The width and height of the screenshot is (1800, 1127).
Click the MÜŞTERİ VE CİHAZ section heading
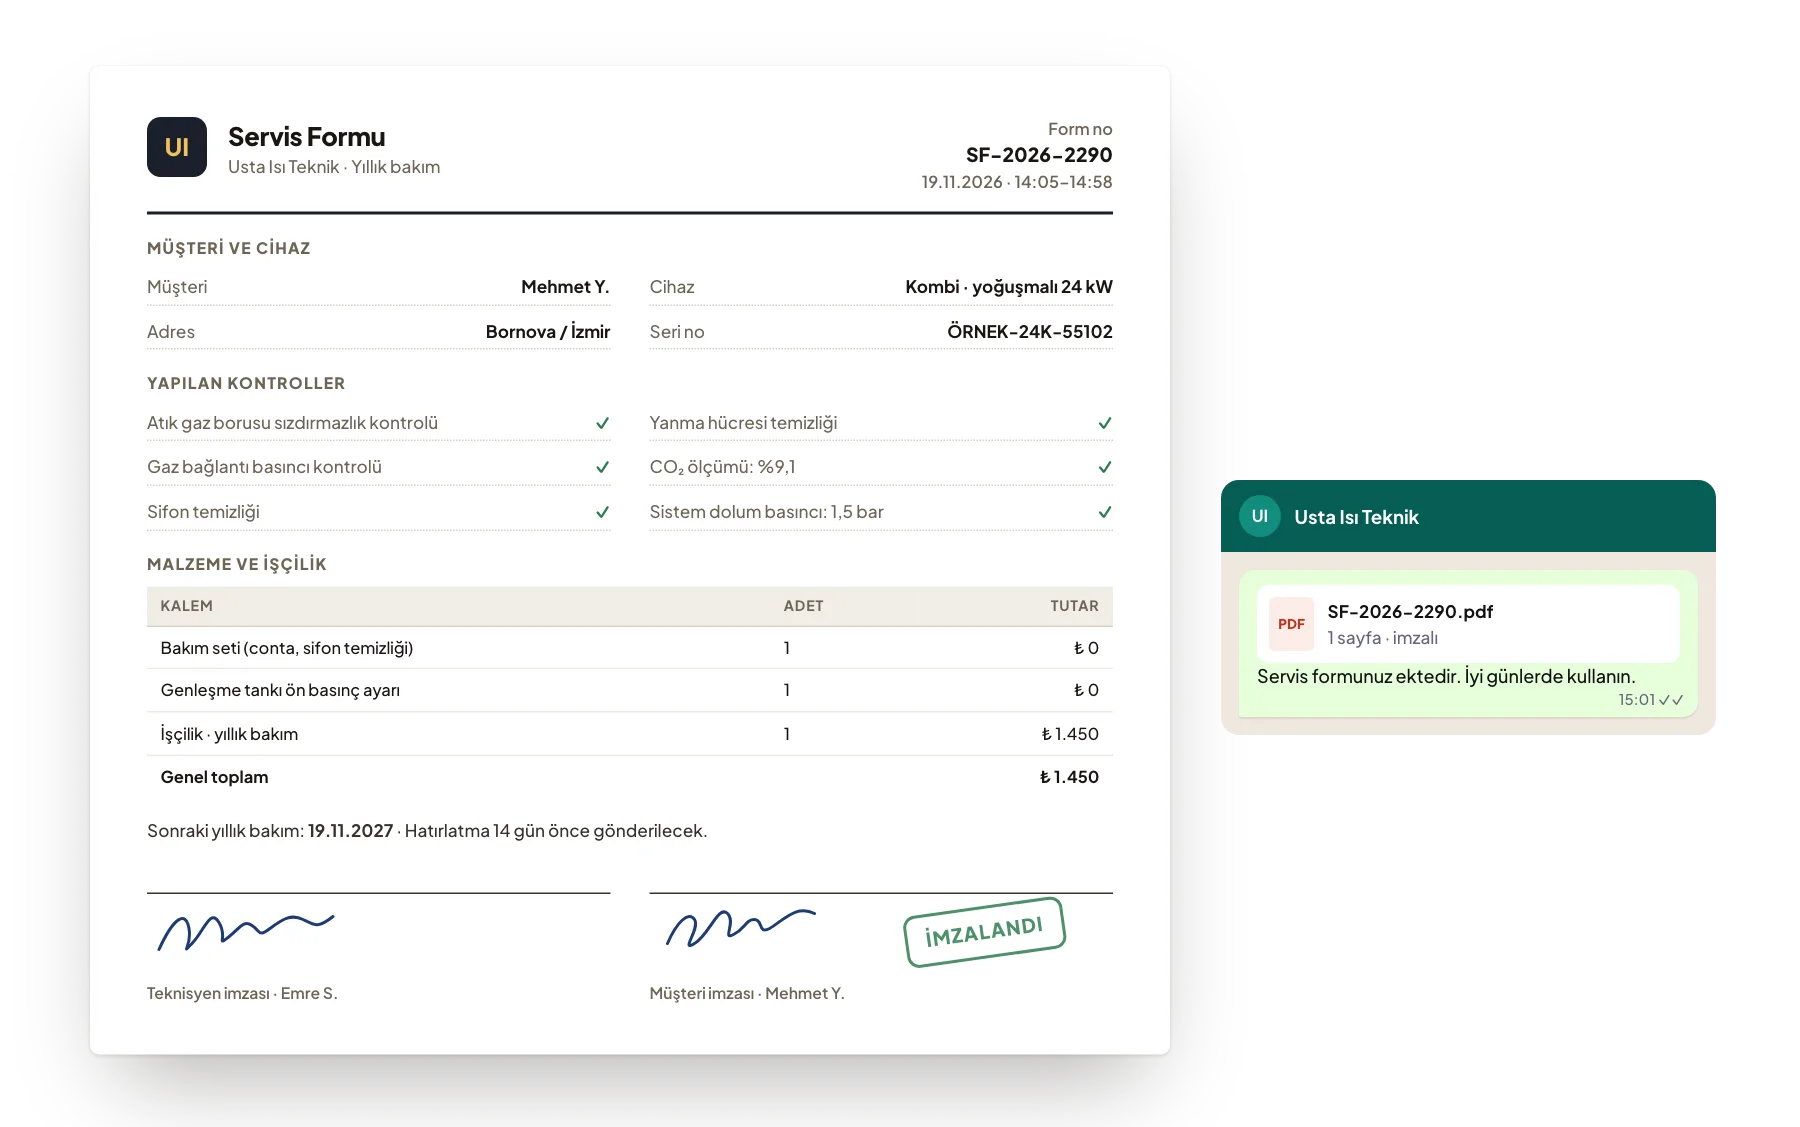click(x=229, y=248)
